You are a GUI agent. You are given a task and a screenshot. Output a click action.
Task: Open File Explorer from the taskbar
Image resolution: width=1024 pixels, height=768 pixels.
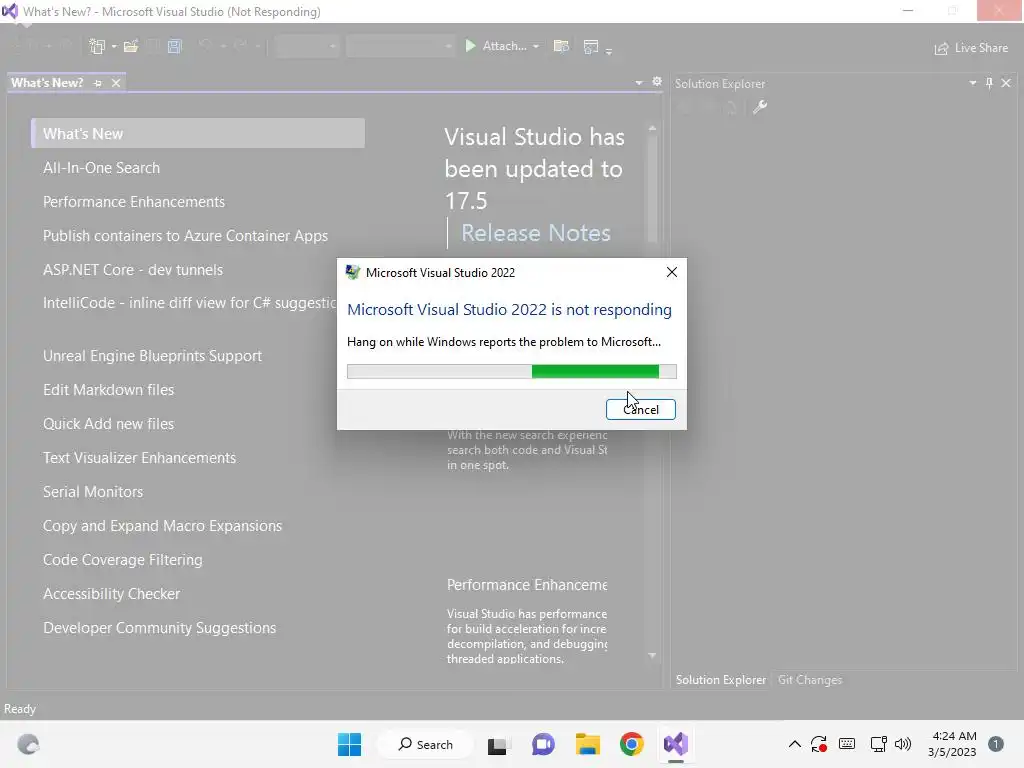point(588,744)
